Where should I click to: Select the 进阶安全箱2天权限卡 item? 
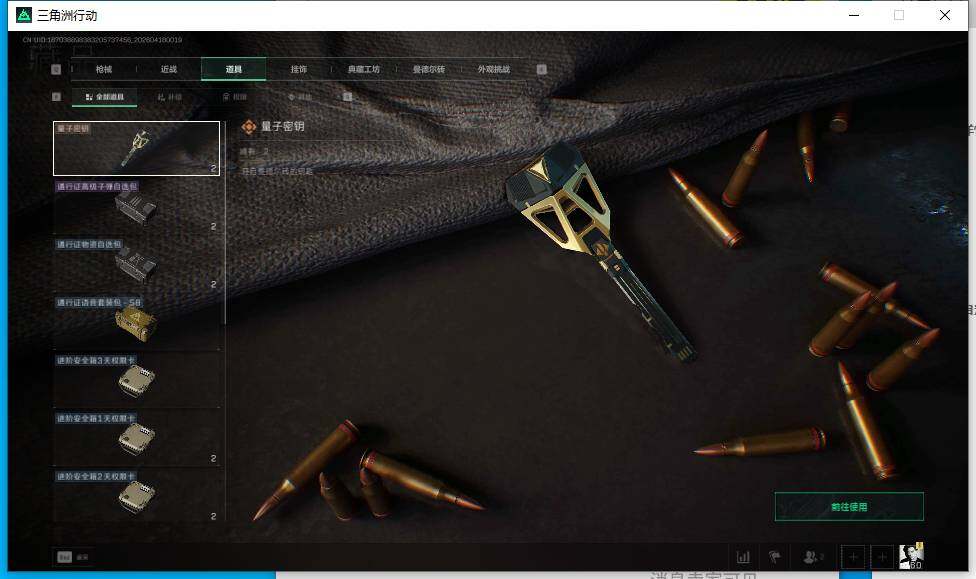point(136,496)
